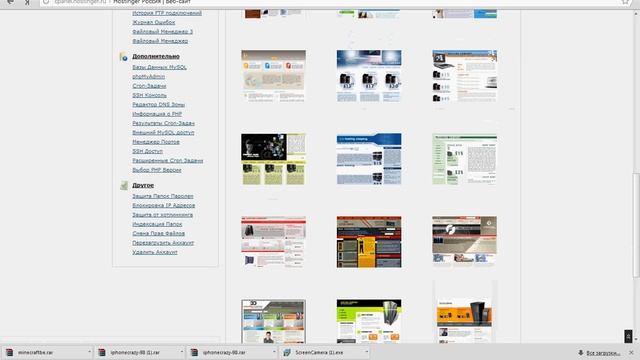The image size is (640, 360).
Task: Open Блокировка IP Адресов link
Action: pyautogui.click(x=164, y=206)
